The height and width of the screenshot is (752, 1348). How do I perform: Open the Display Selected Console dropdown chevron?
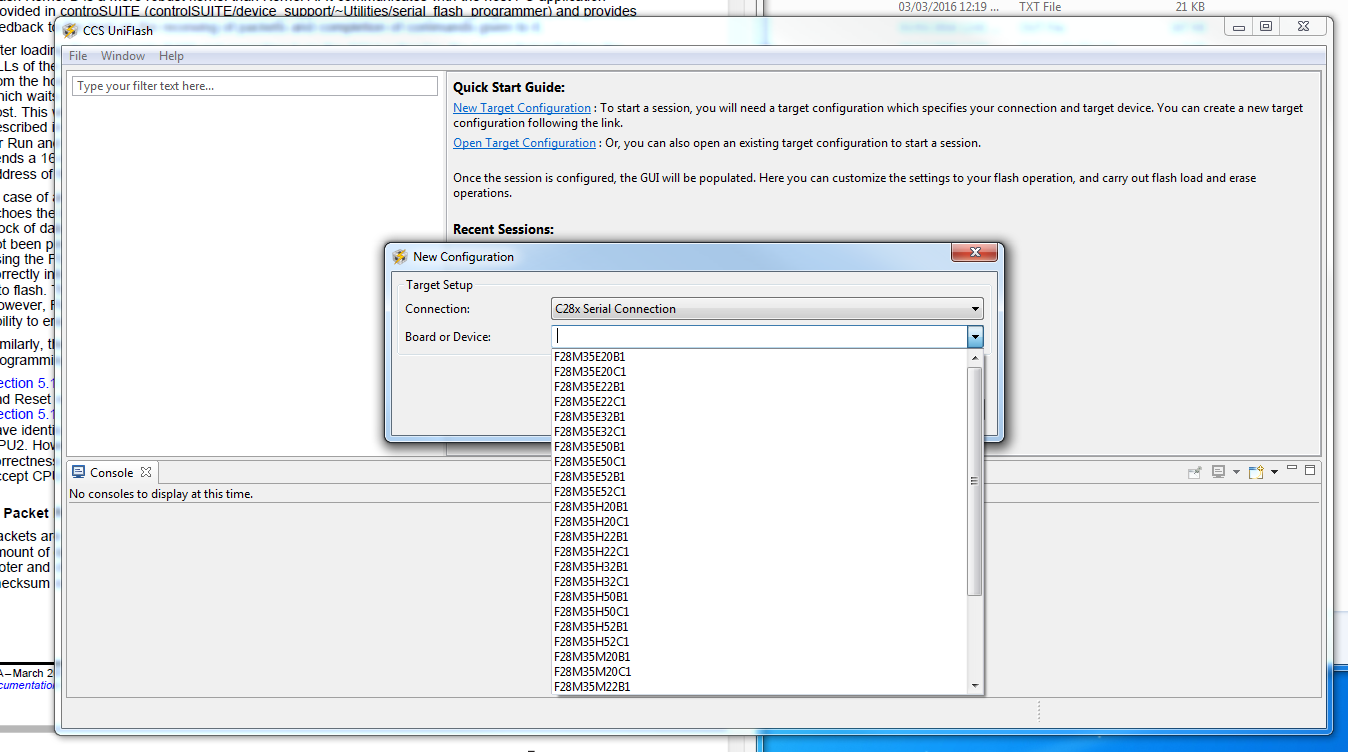1236,471
